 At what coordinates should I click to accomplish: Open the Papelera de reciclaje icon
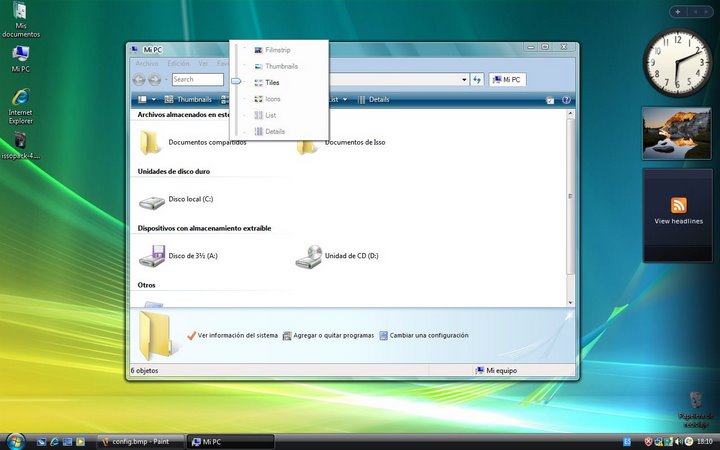(696, 410)
